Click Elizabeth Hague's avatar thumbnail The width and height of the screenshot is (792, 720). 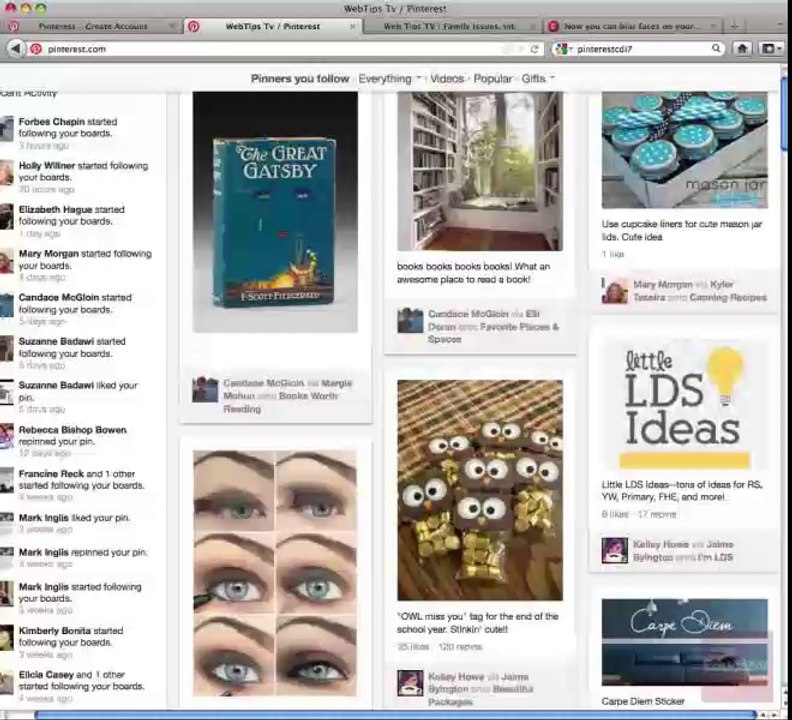point(7,216)
